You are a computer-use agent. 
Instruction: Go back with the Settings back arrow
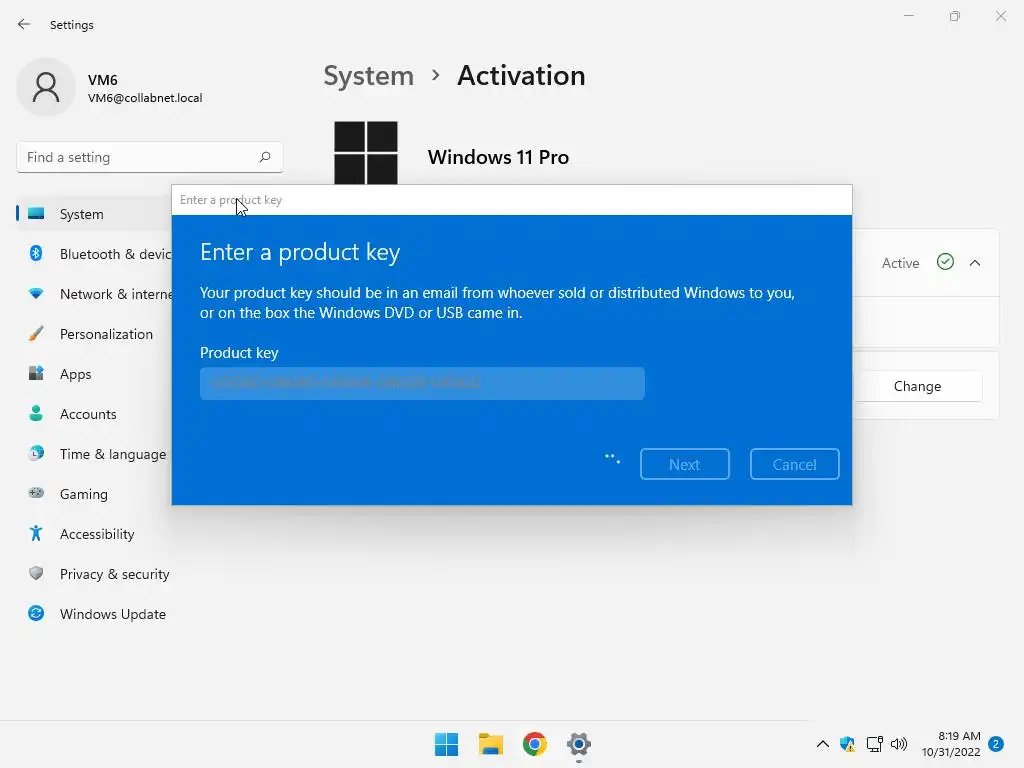(x=24, y=24)
